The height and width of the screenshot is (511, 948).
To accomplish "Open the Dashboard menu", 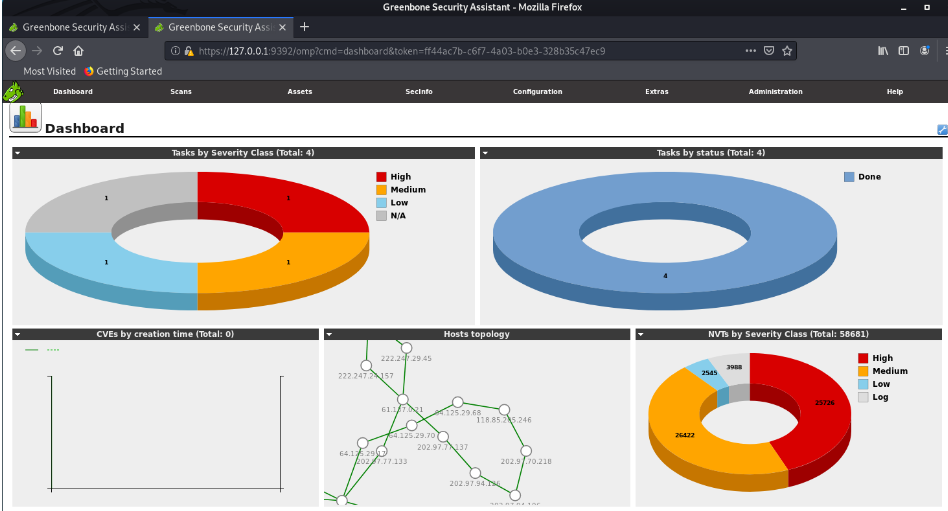I will pyautogui.click(x=73, y=92).
